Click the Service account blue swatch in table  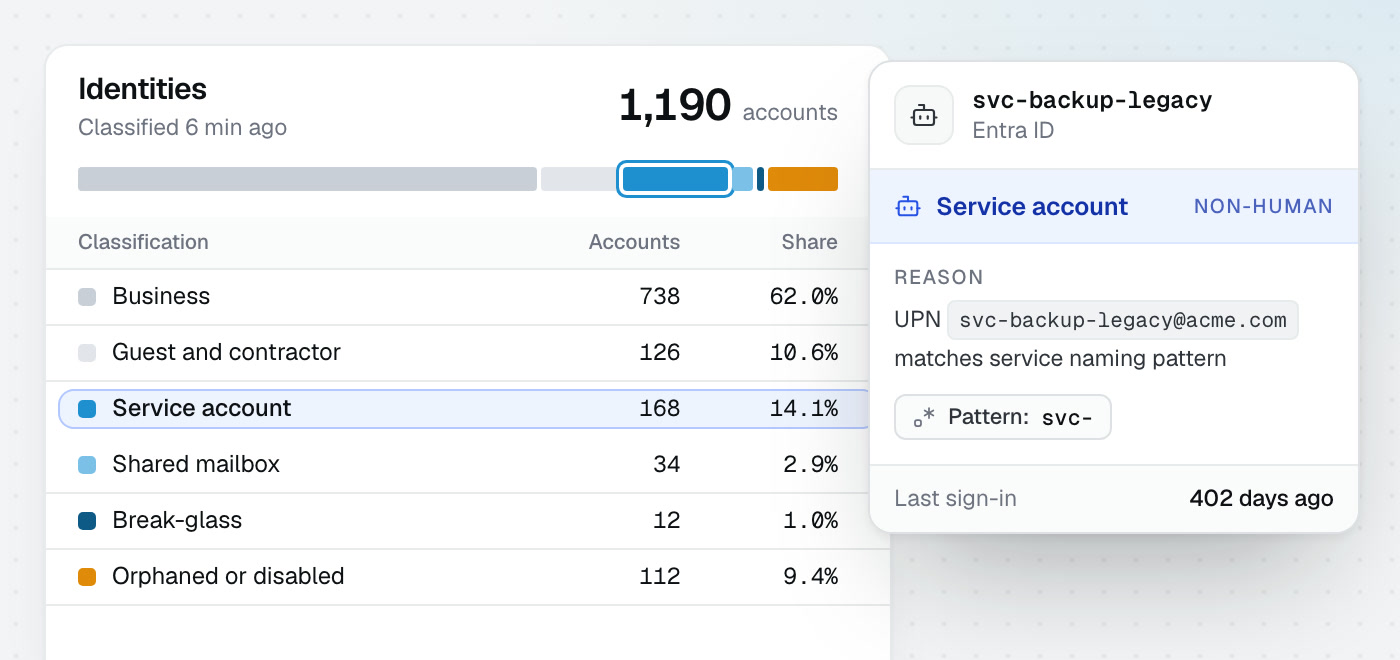(87, 409)
